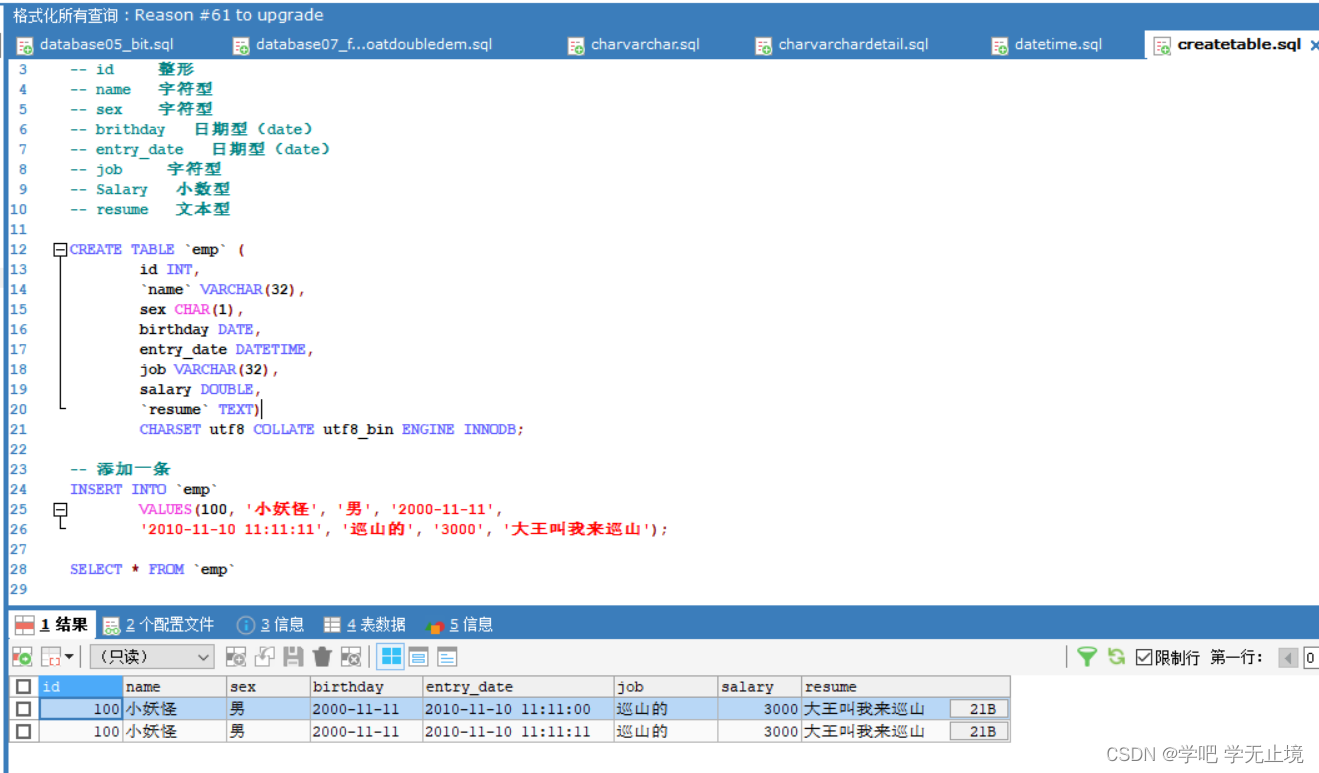Switch to text view mode

pyautogui.click(x=447, y=657)
